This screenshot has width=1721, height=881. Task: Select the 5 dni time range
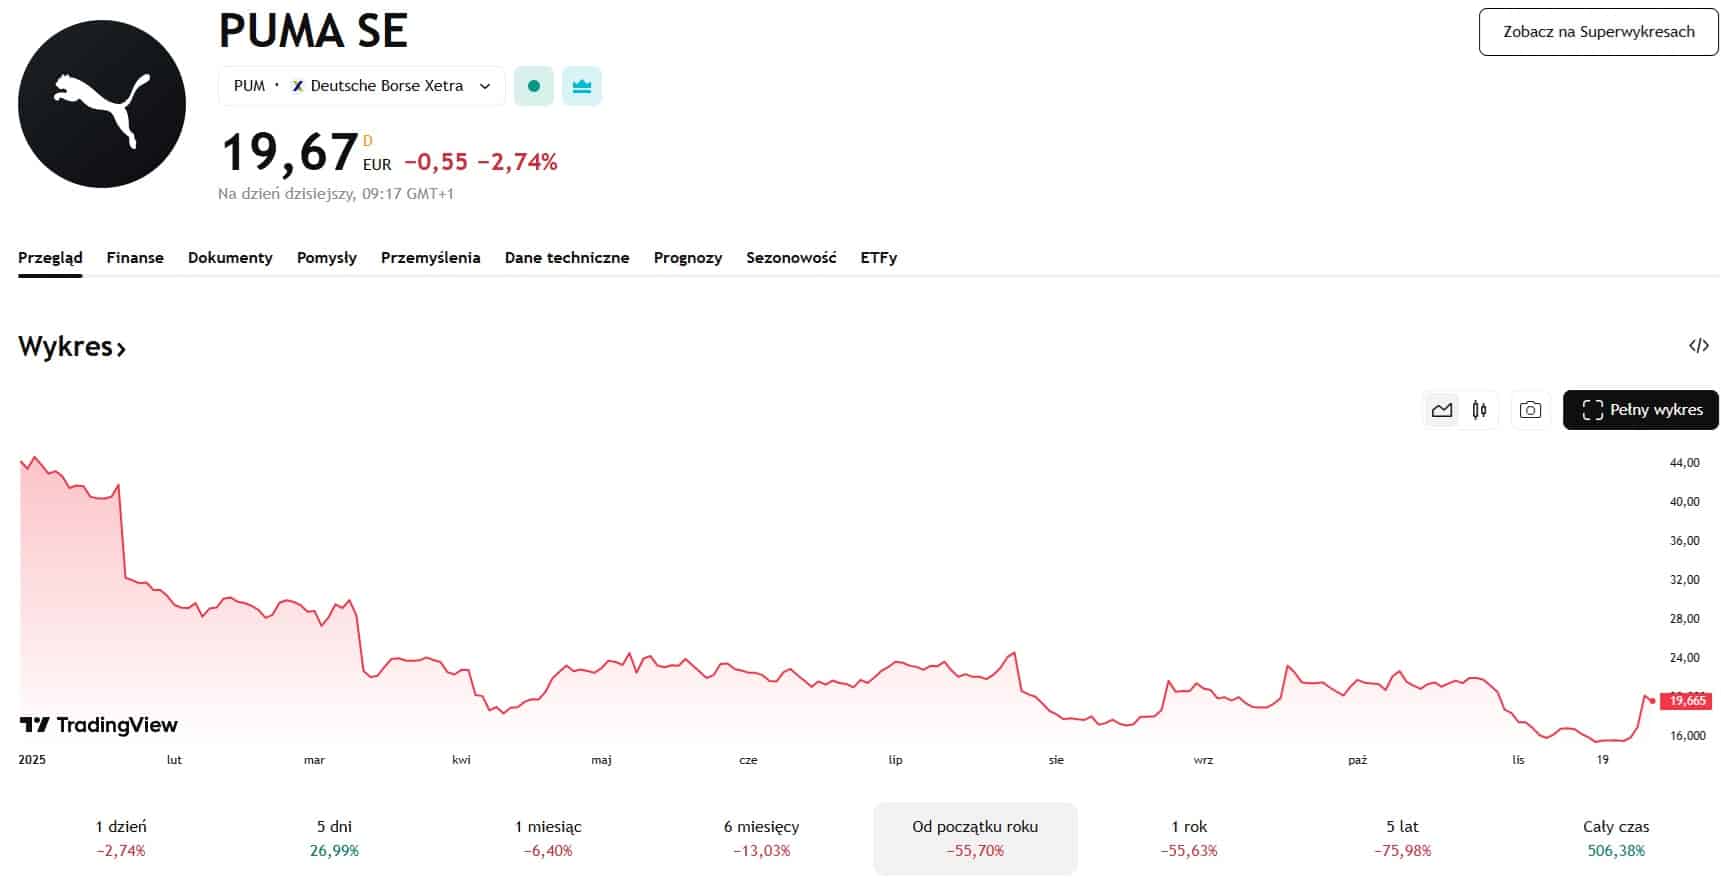(334, 838)
